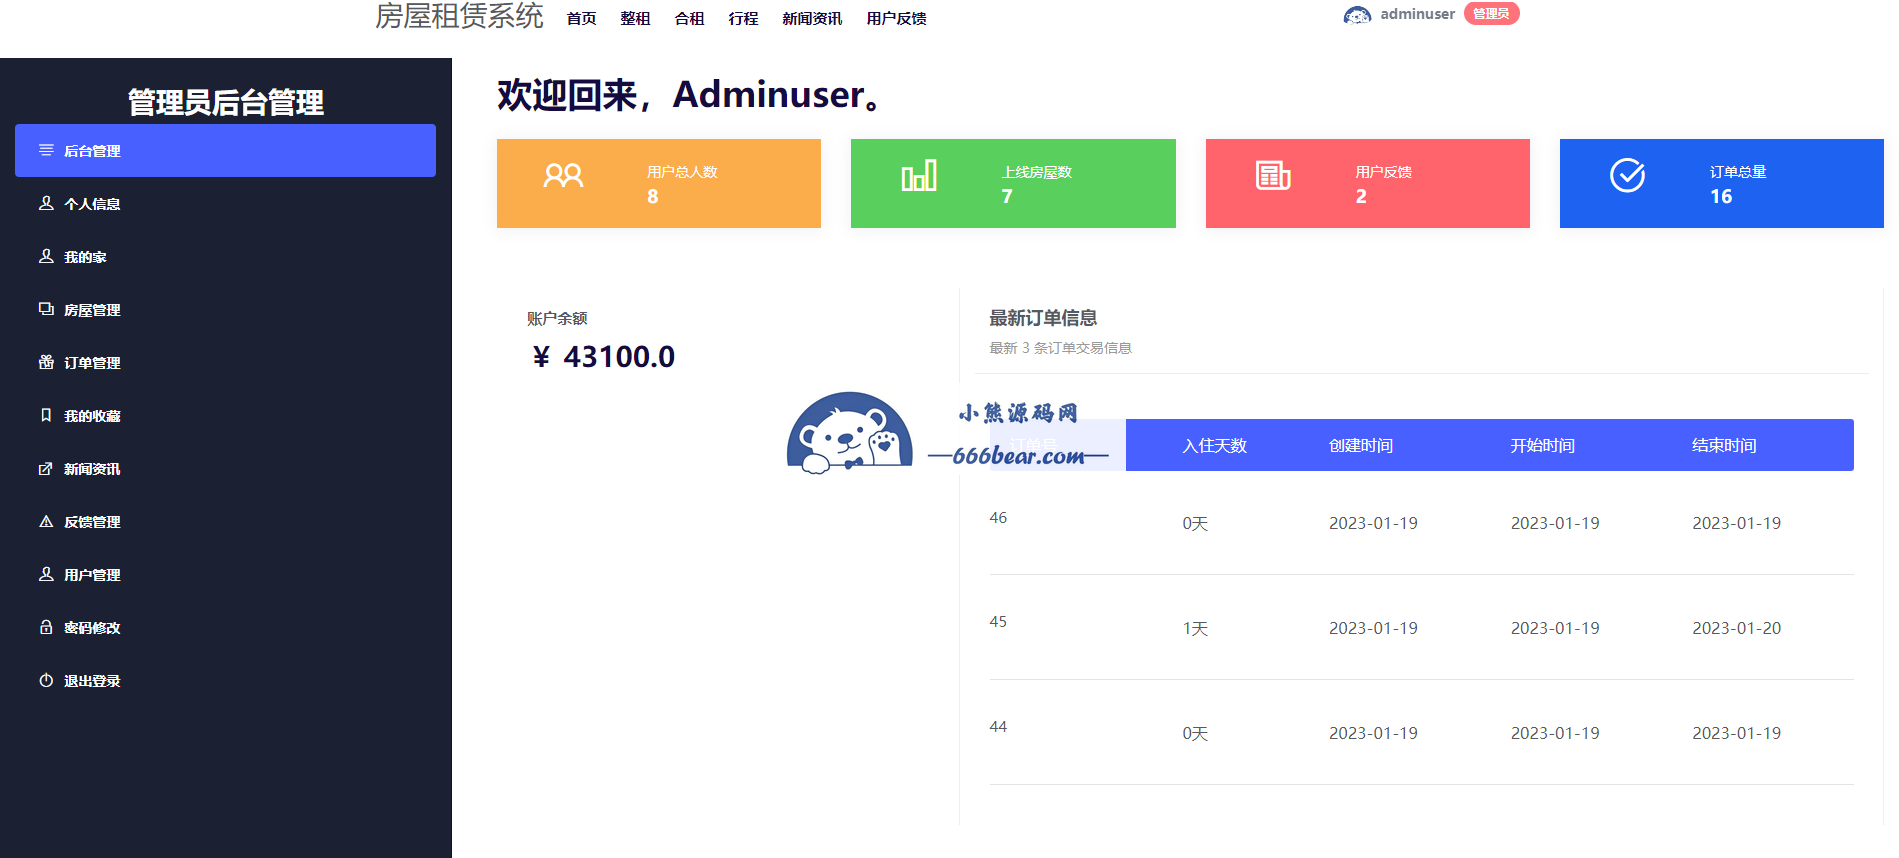Viewport: 1899px width, 858px height.
Task: Open 首页 in the top navigation
Action: [x=581, y=18]
